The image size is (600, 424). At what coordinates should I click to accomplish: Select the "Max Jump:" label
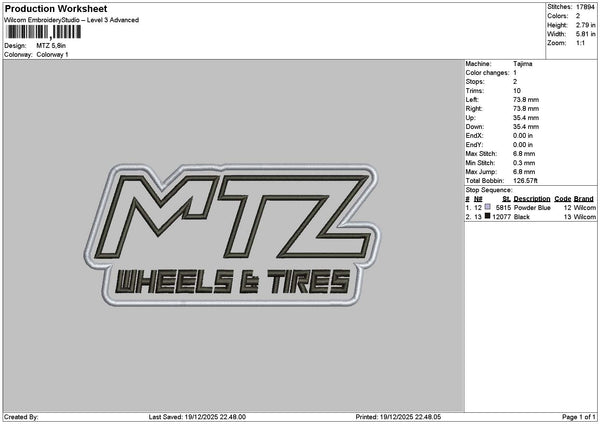(x=481, y=172)
